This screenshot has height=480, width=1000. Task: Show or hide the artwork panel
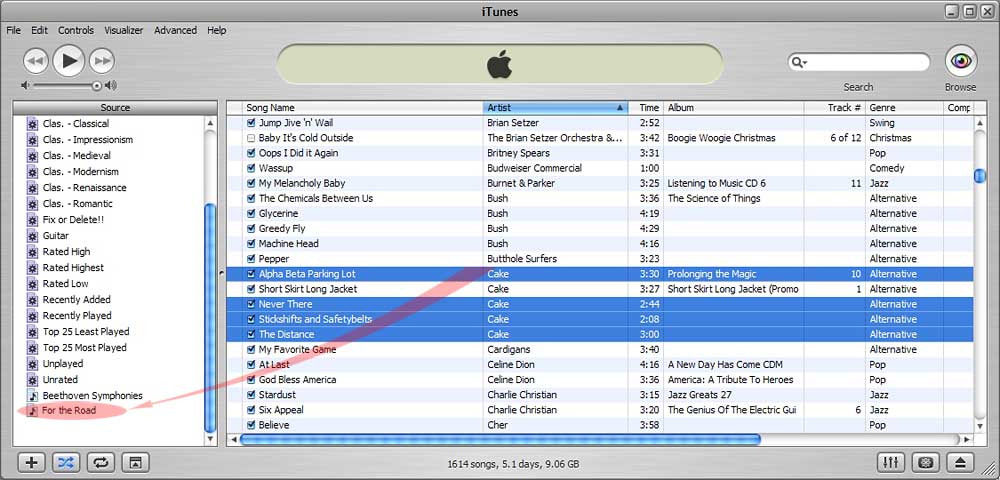(x=135, y=462)
